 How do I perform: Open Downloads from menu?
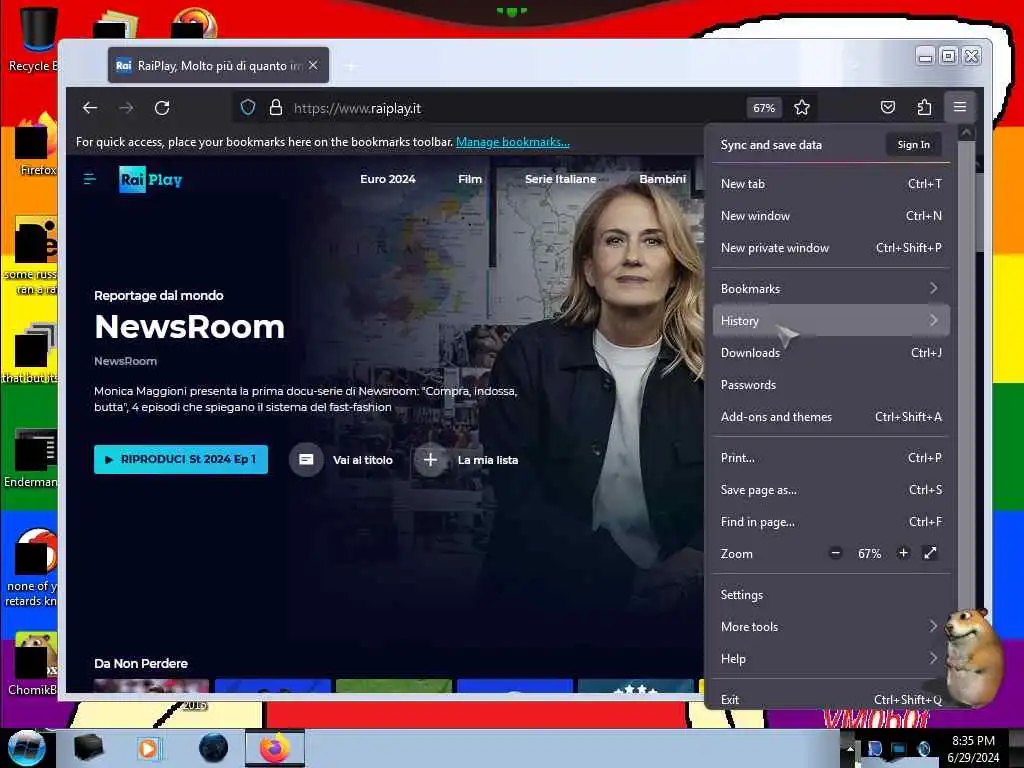click(x=831, y=353)
